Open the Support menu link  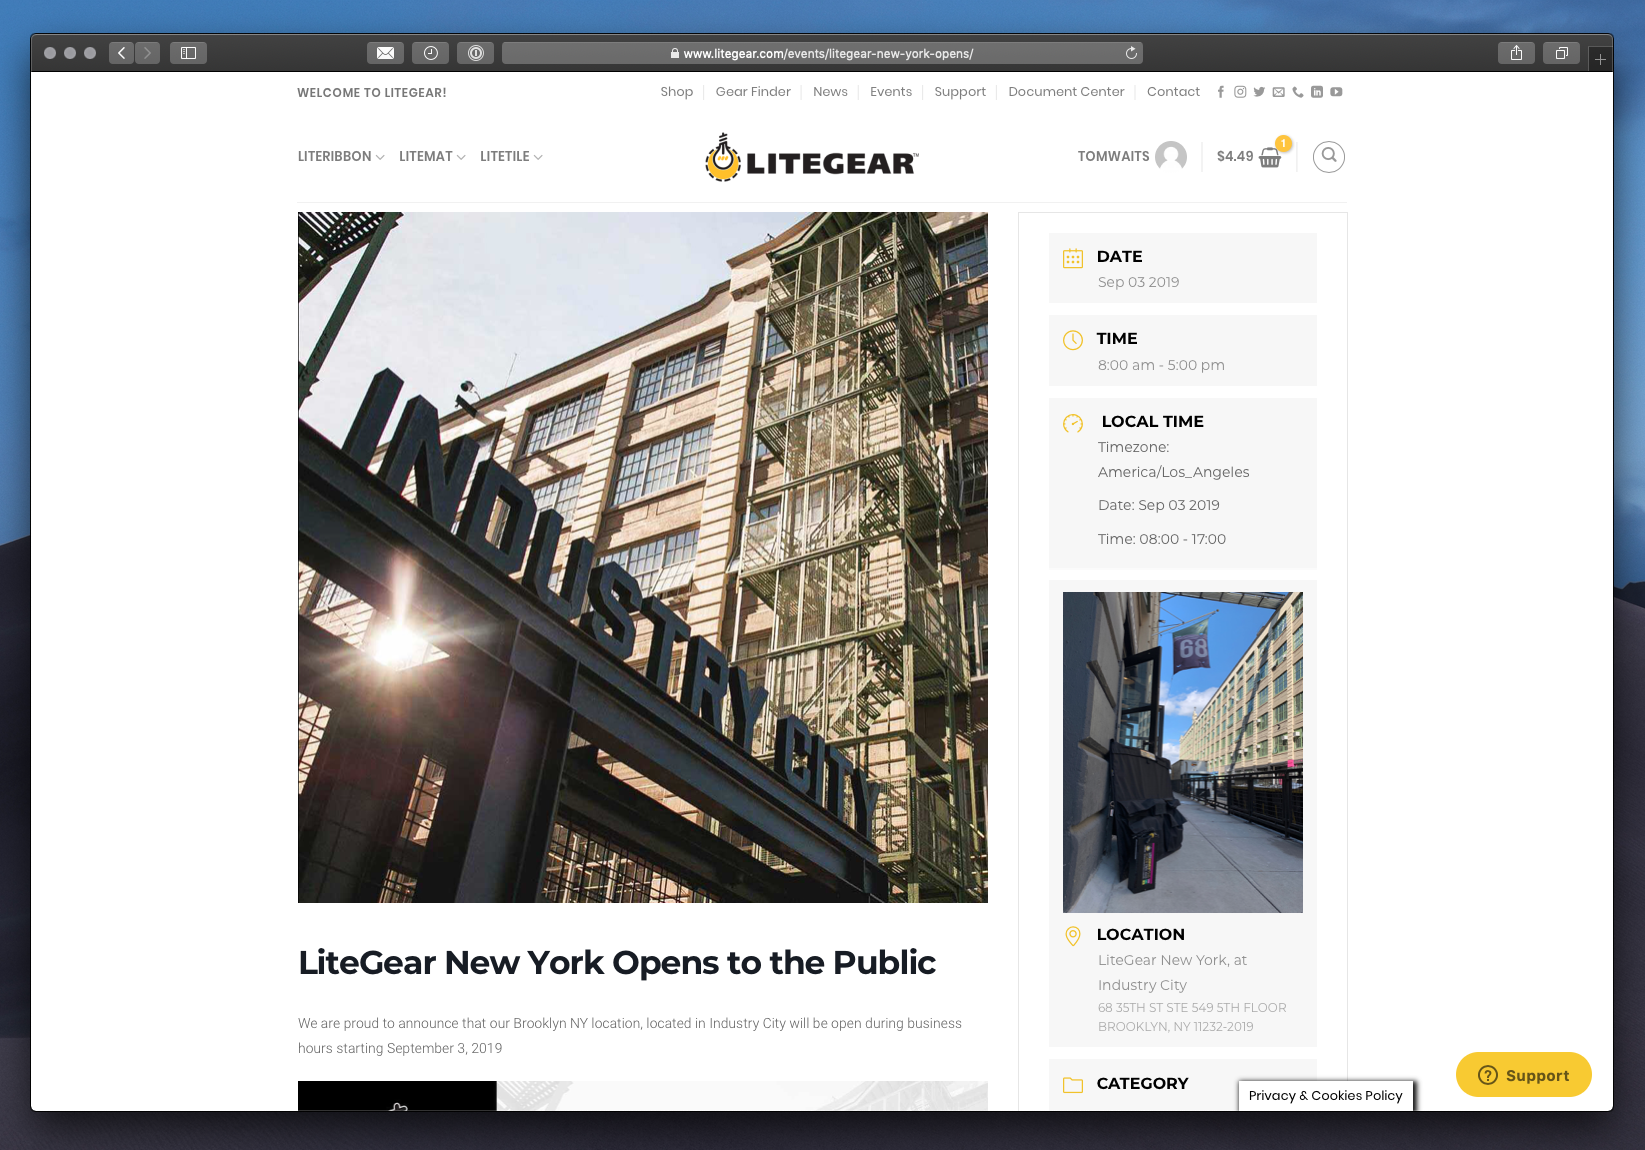[x=960, y=92]
